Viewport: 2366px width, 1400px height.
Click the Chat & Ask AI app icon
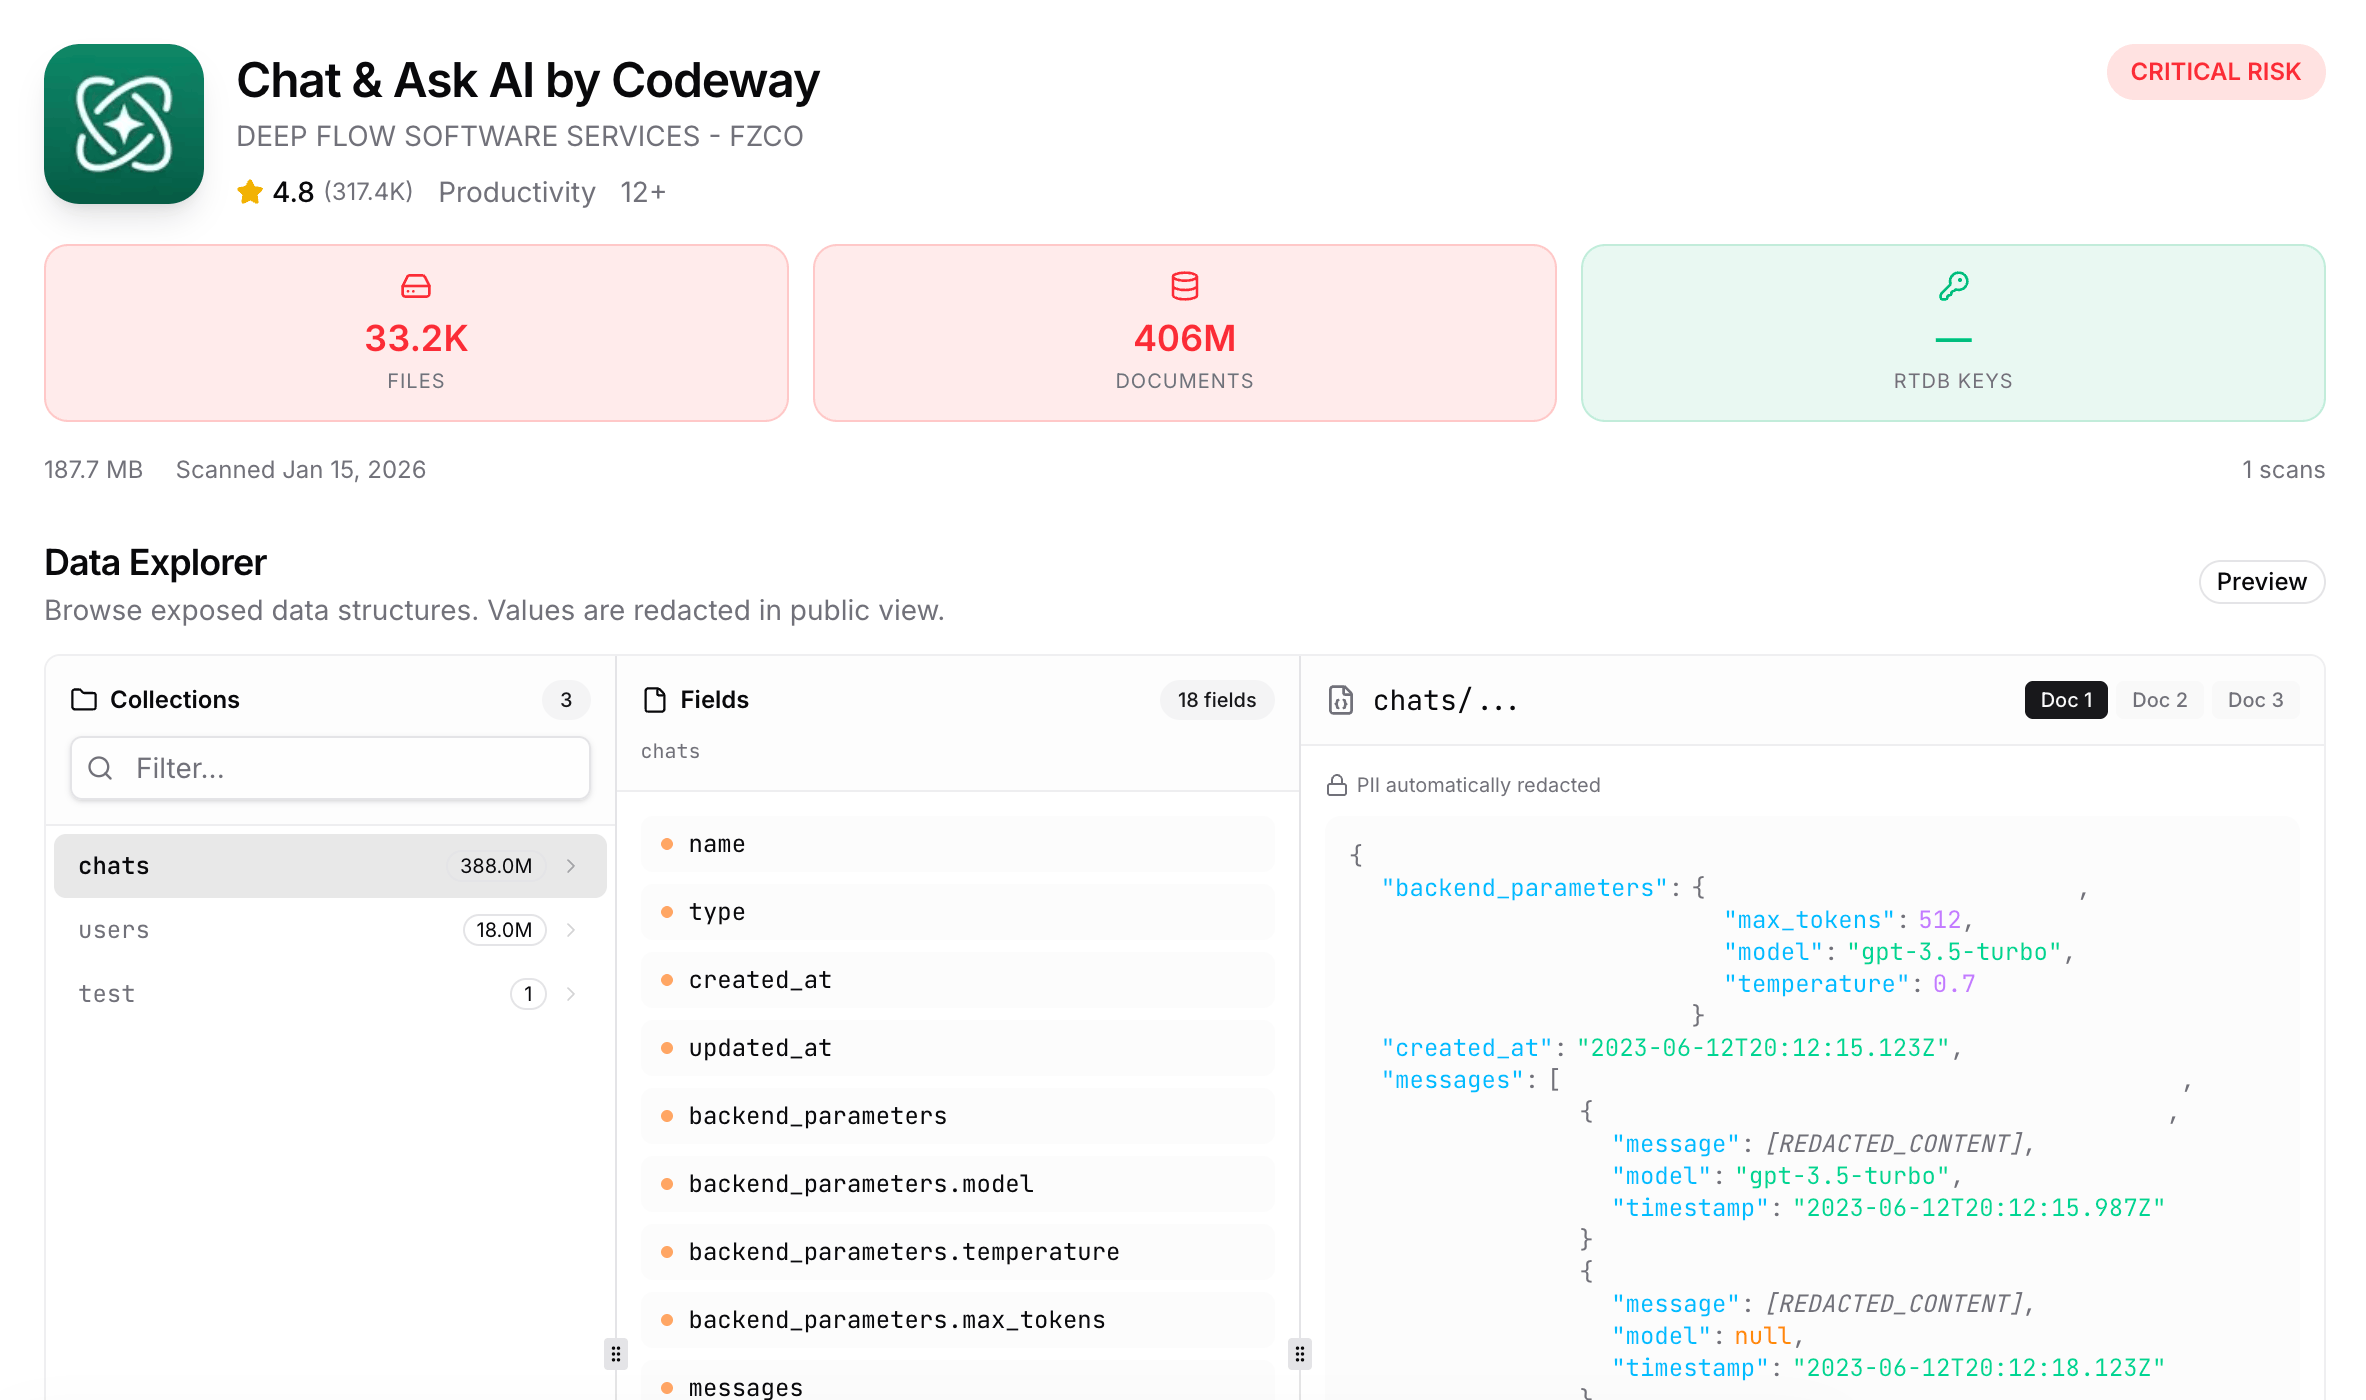click(x=124, y=124)
